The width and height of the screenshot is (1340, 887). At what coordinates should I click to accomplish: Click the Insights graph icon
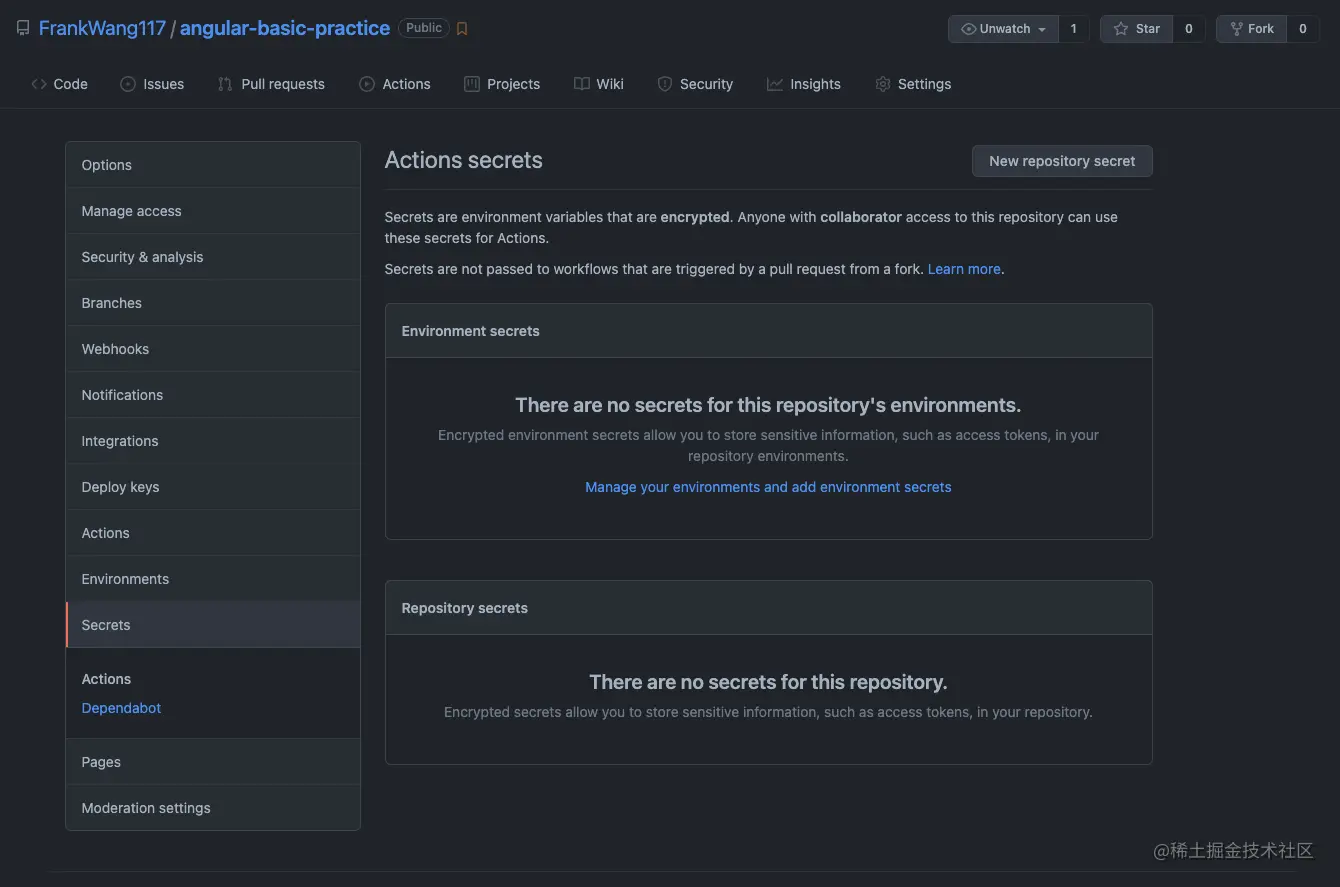coord(775,84)
